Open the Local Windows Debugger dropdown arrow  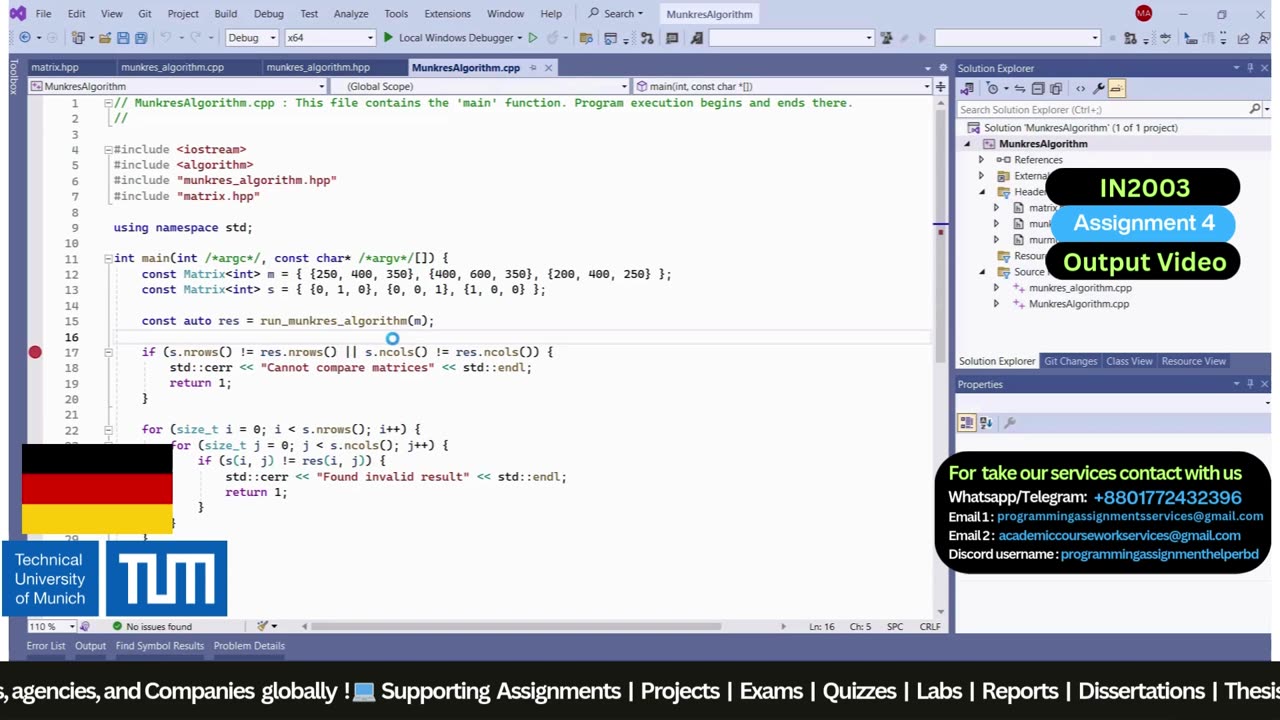click(x=520, y=38)
